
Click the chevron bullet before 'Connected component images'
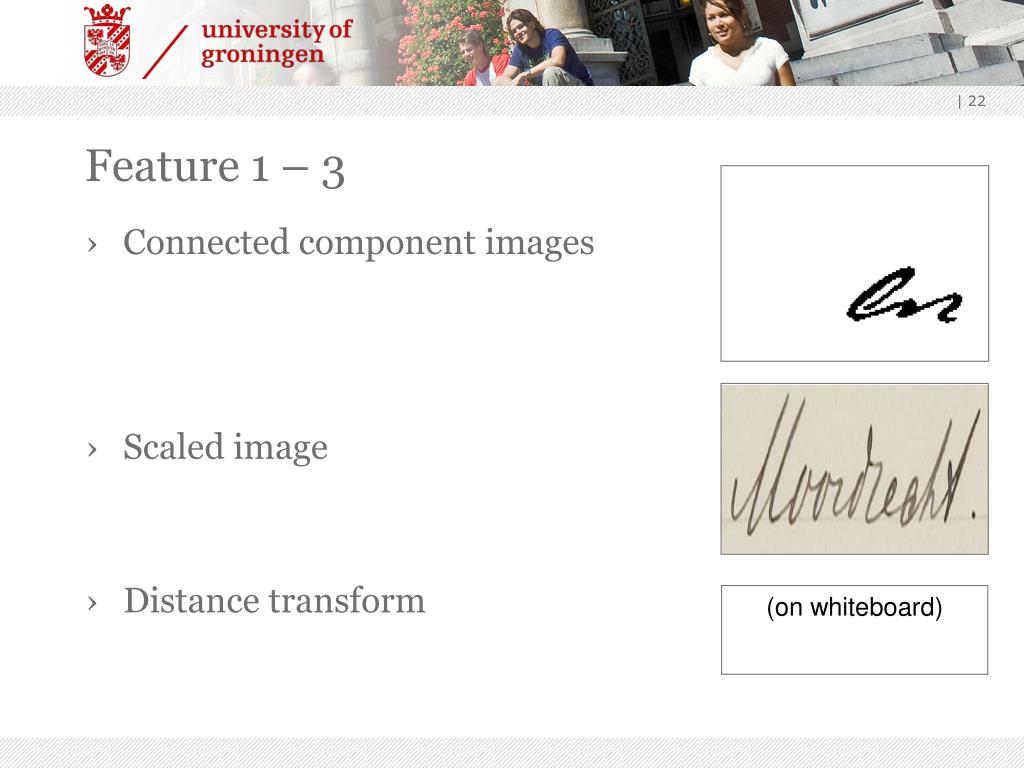(92, 245)
